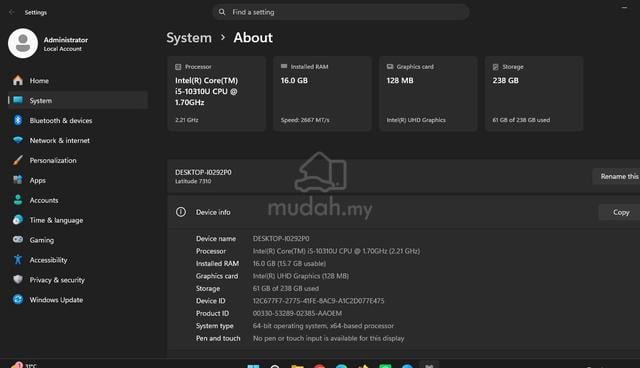Open the 16.0 GB Installed RAM card
Viewport: 640px width, 368px height.
pyautogui.click(x=322, y=93)
